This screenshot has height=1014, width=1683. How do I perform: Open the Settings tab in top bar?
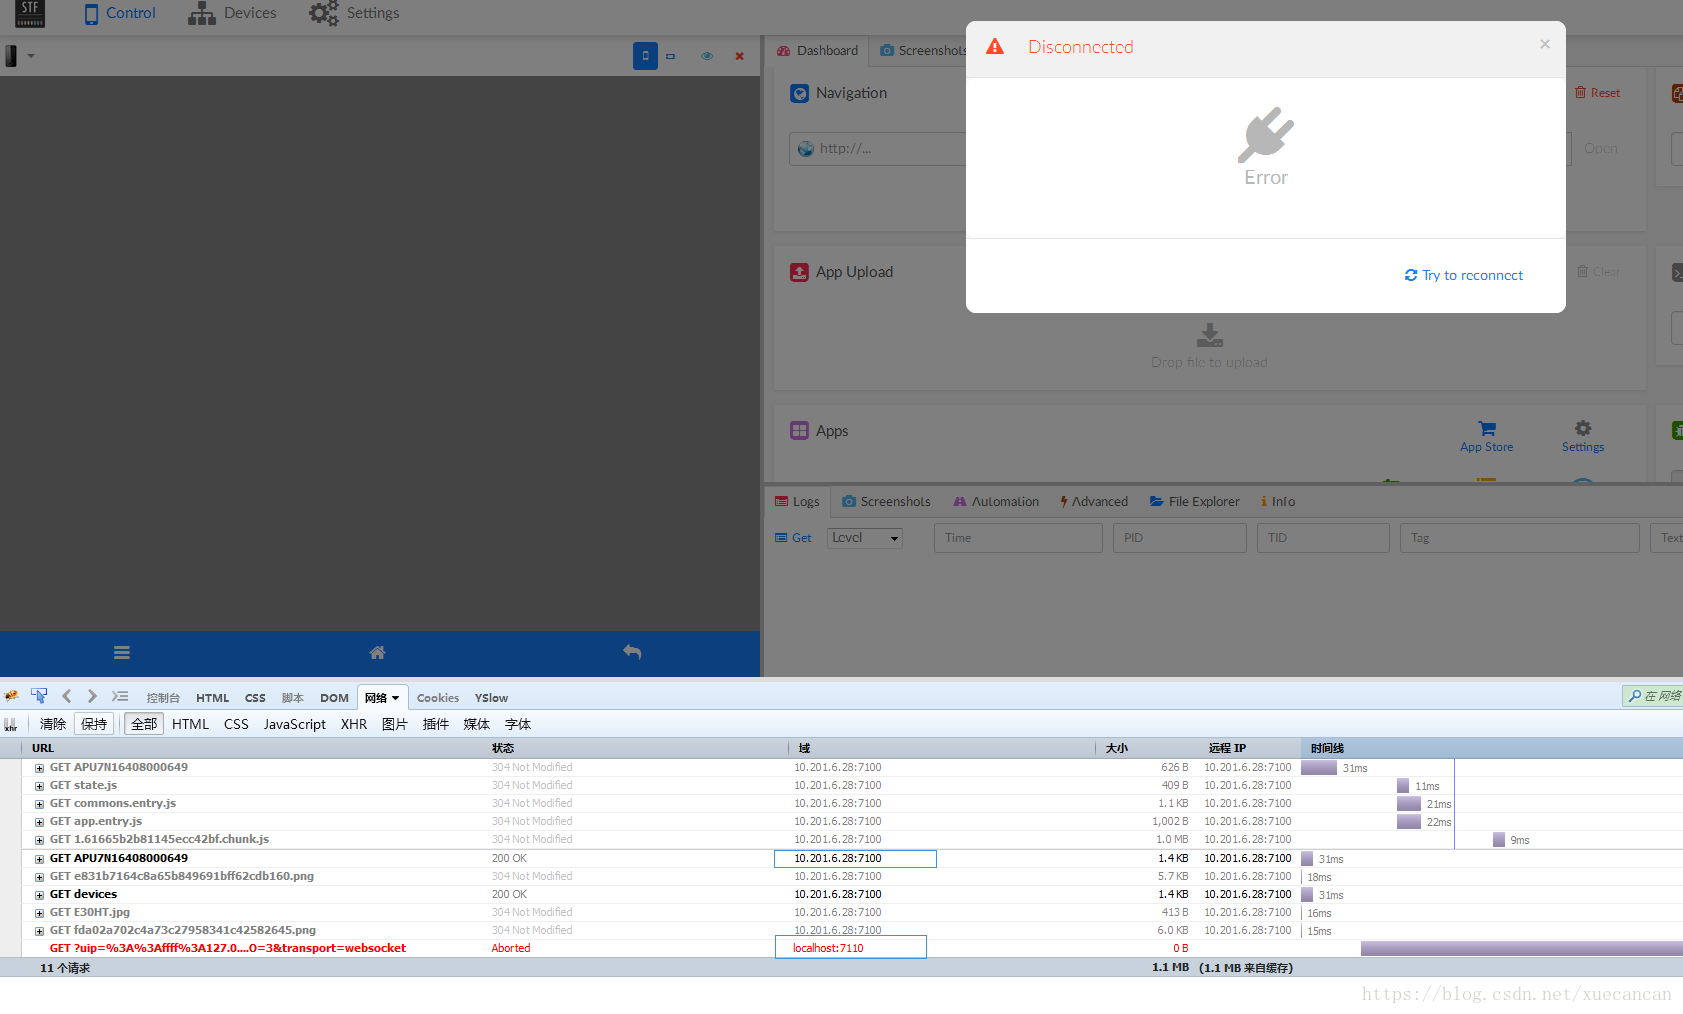pos(354,13)
